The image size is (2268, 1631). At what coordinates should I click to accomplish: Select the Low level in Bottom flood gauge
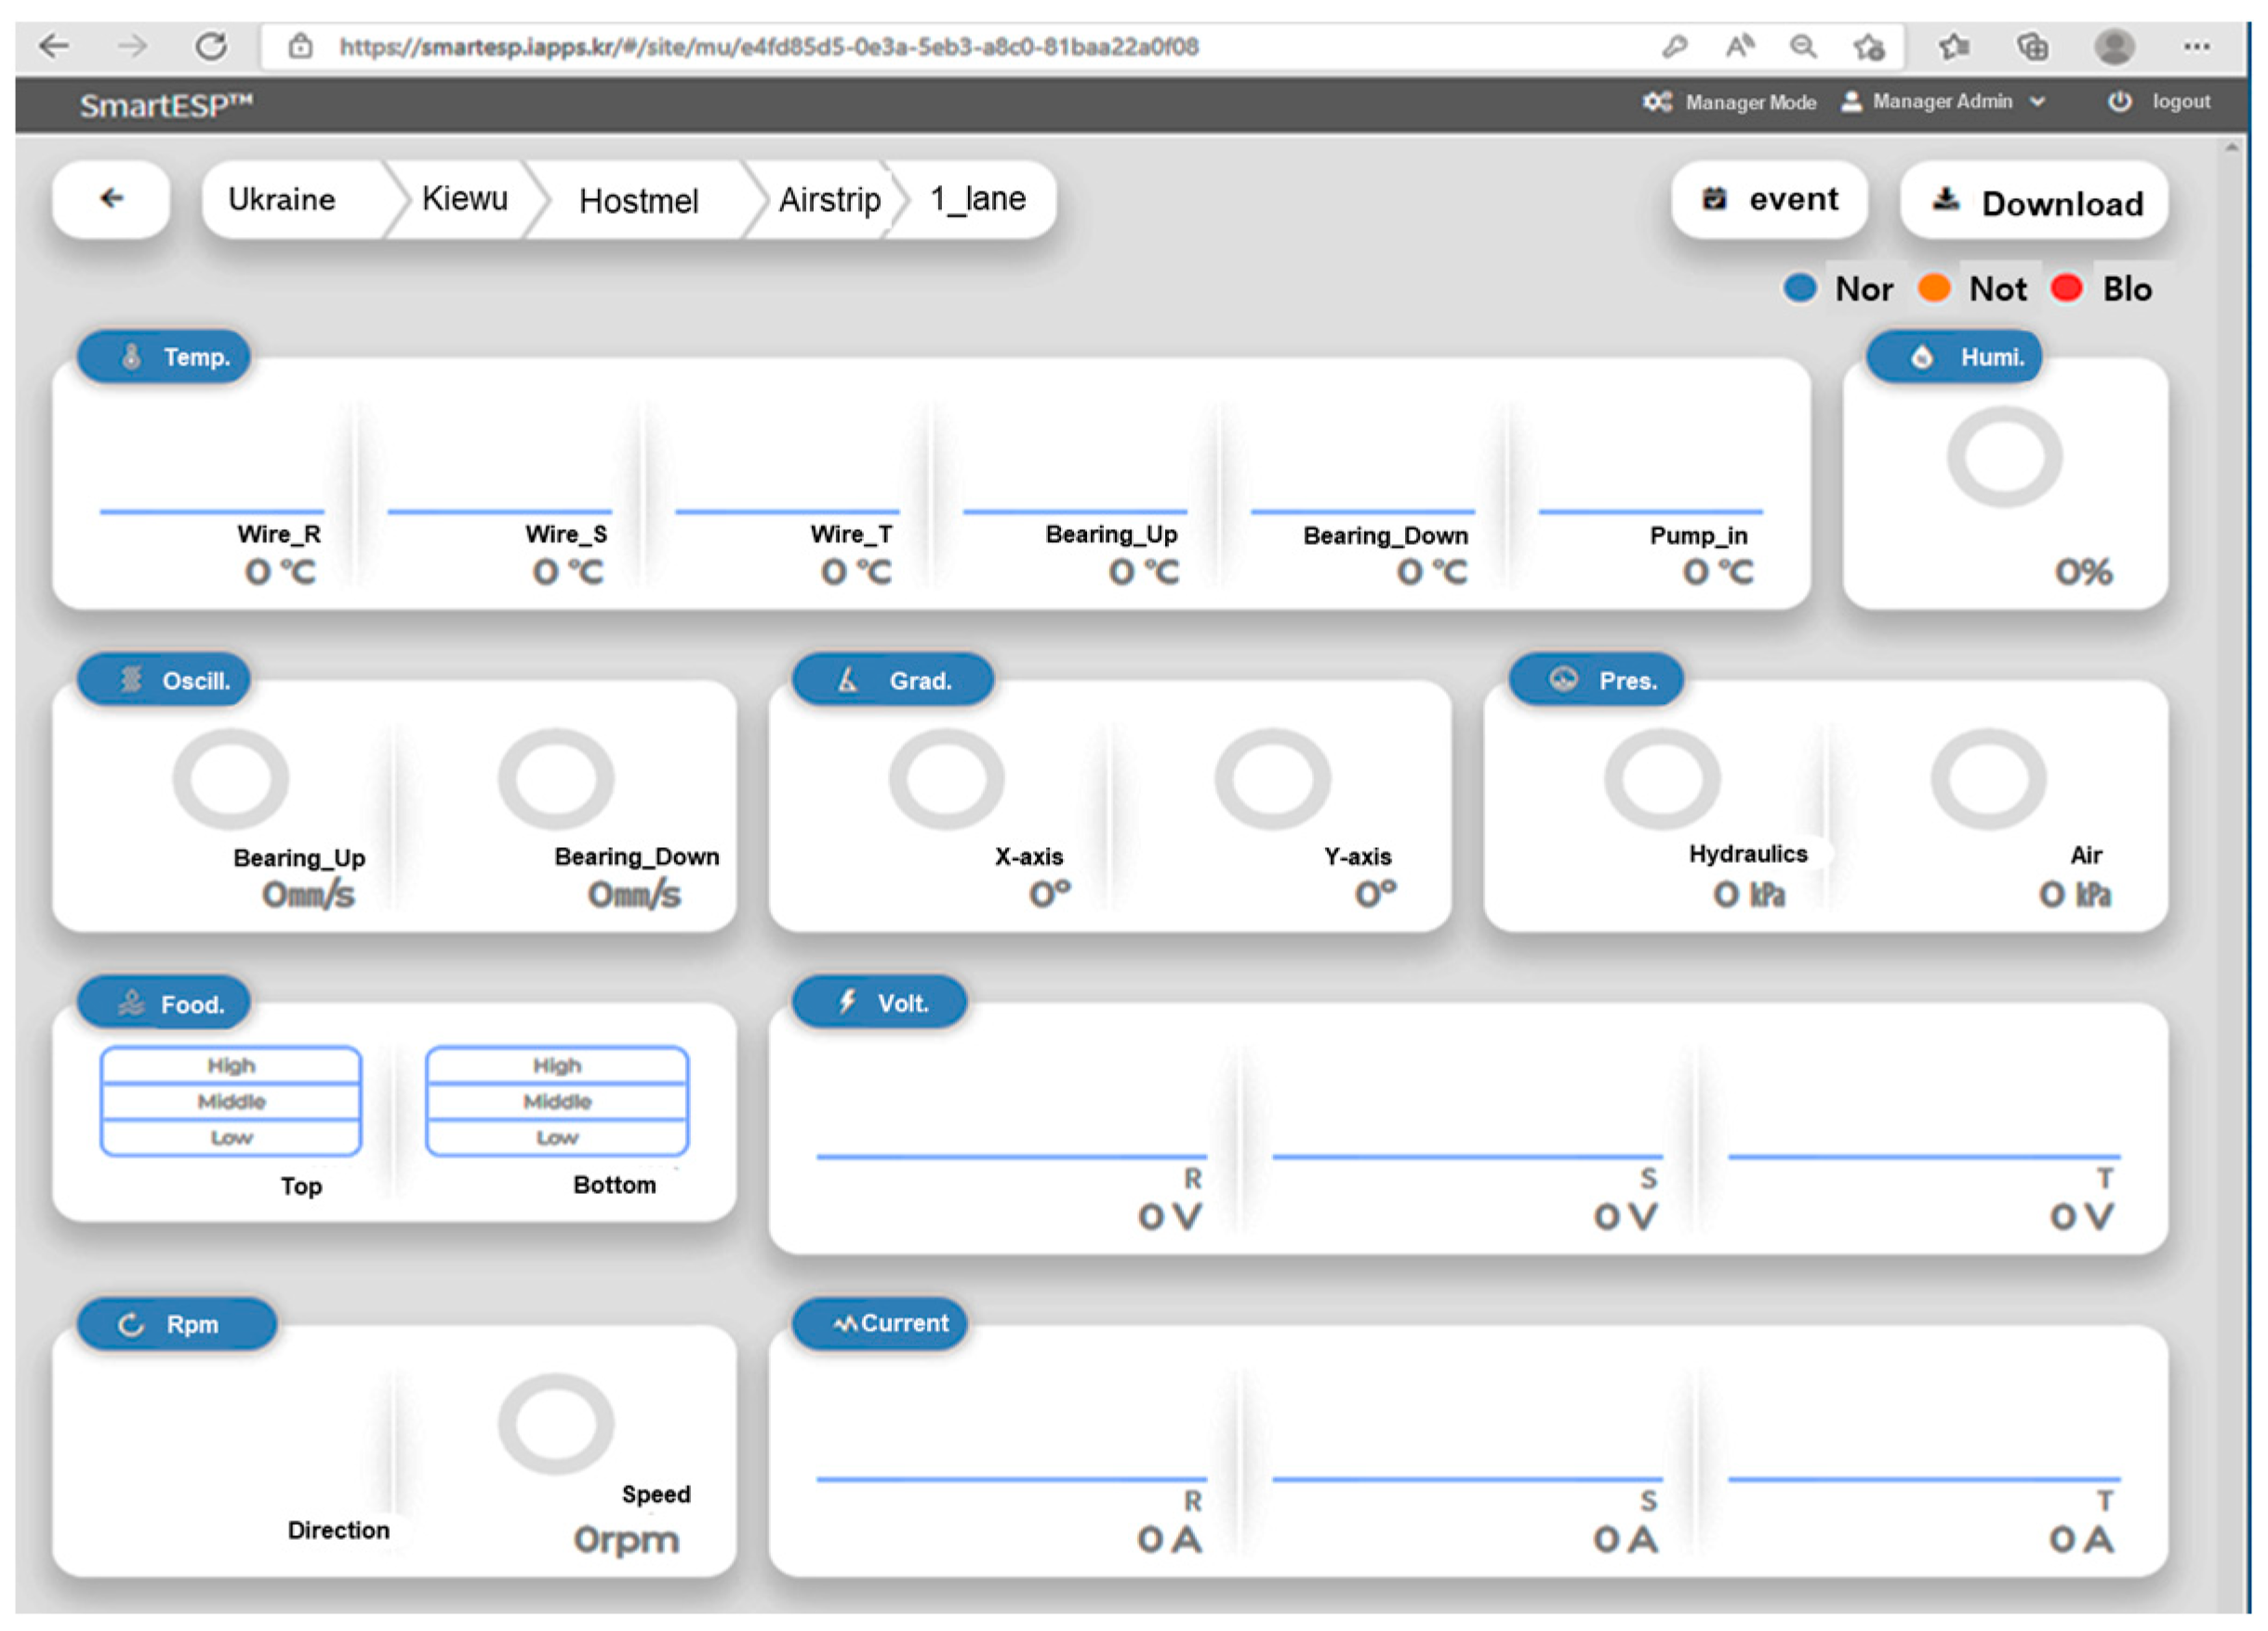coord(557,1138)
